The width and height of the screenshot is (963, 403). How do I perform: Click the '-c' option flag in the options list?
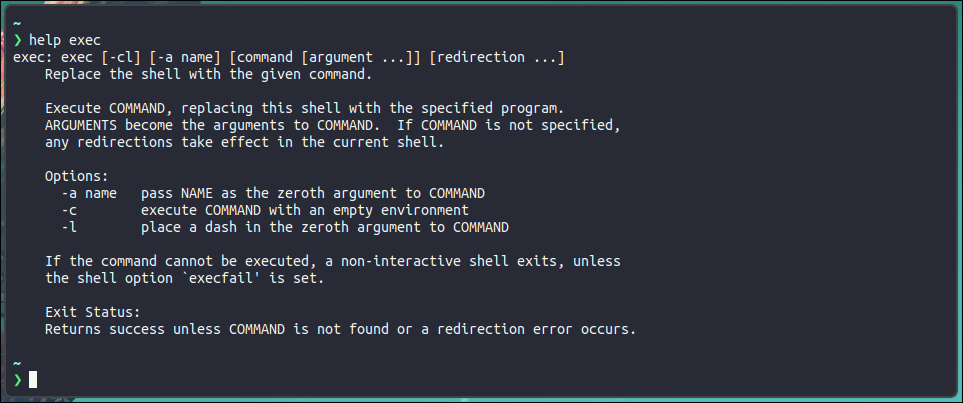(x=69, y=210)
